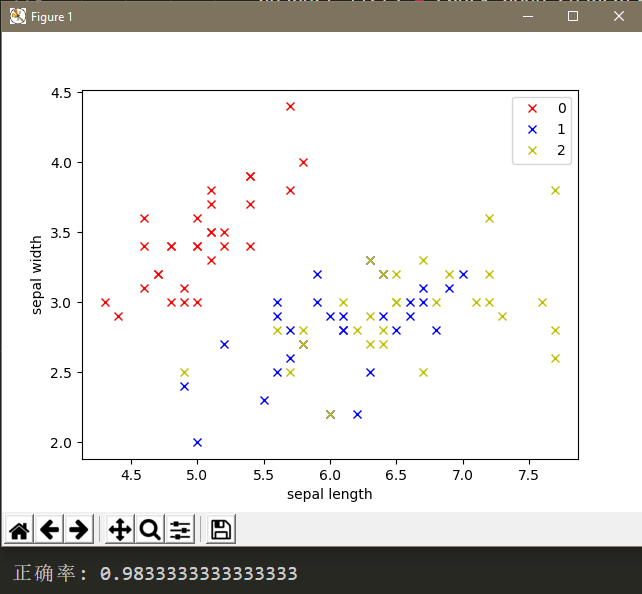The image size is (642, 594).
Task: Click the red marker for legend entry 0
Action: [532, 108]
